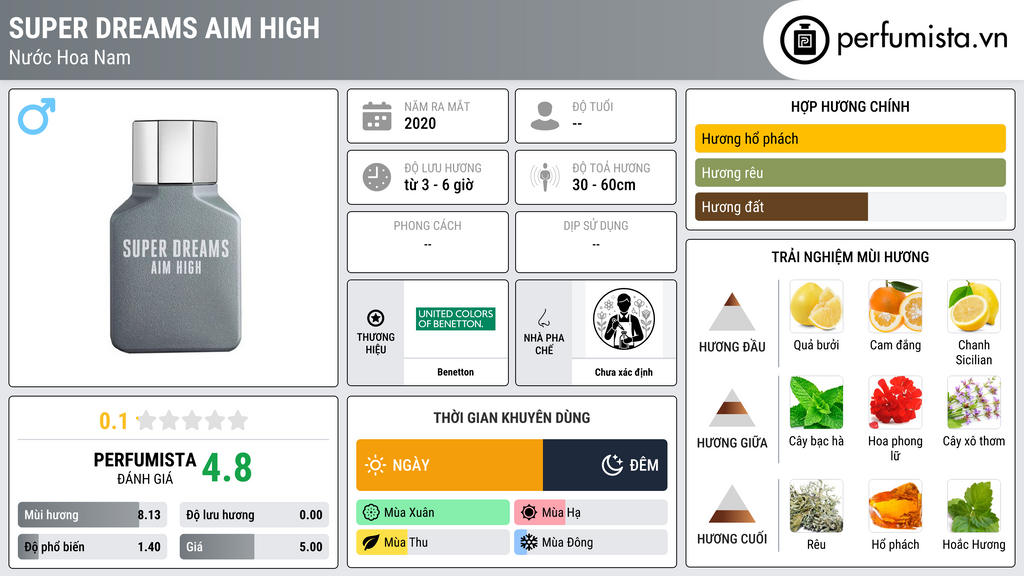This screenshot has width=1024, height=576.
Task: Click the snowflake icon for Mùa Đông
Action: coord(529,543)
